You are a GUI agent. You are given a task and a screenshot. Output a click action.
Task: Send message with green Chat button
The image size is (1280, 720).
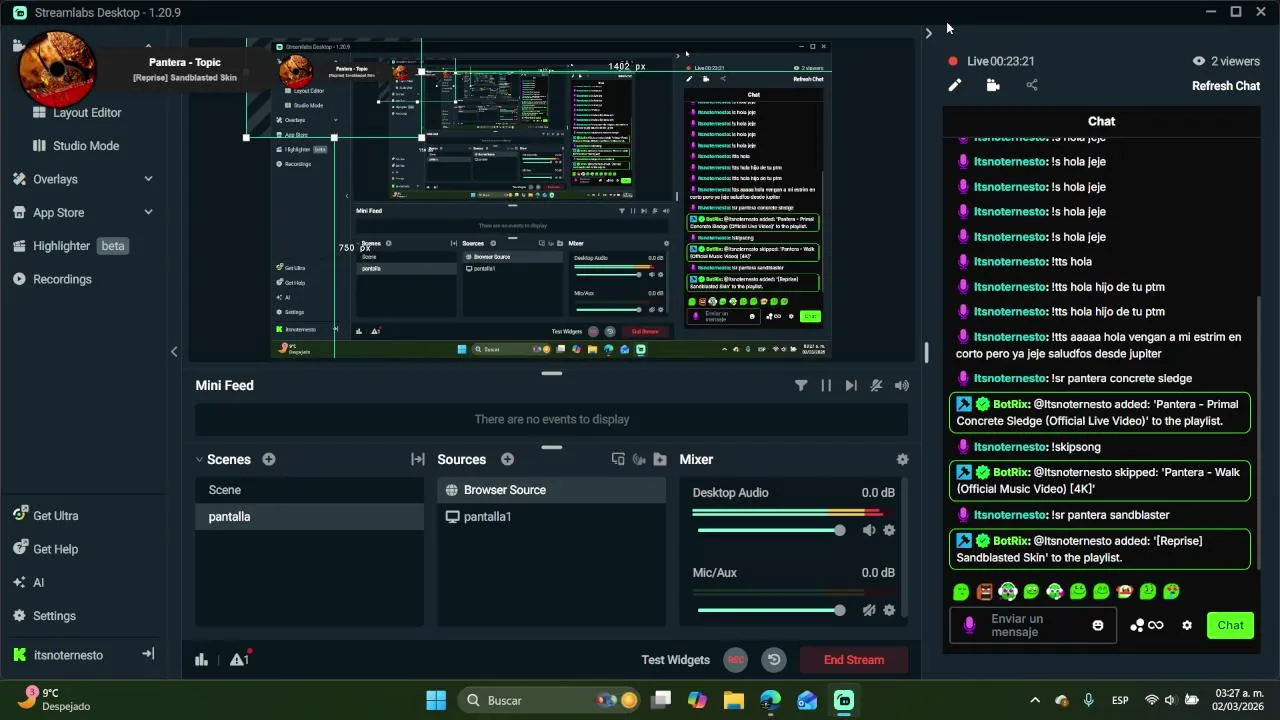click(x=1230, y=625)
